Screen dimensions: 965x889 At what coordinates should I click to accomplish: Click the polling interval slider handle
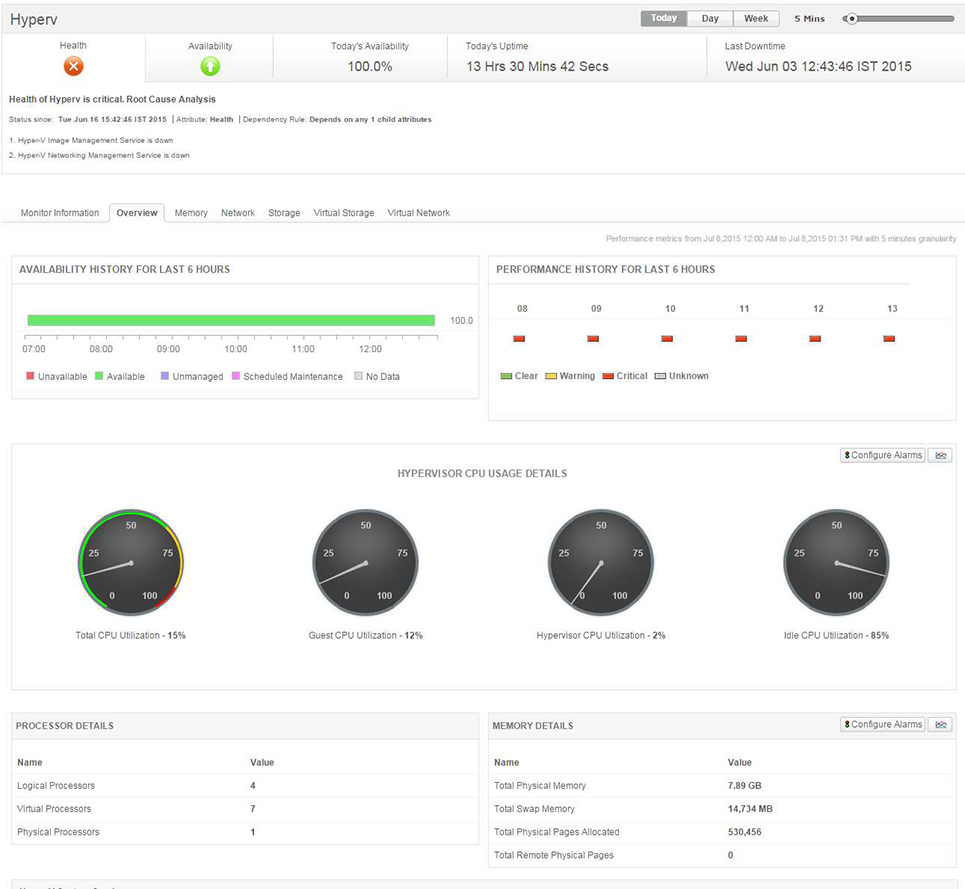pos(851,18)
